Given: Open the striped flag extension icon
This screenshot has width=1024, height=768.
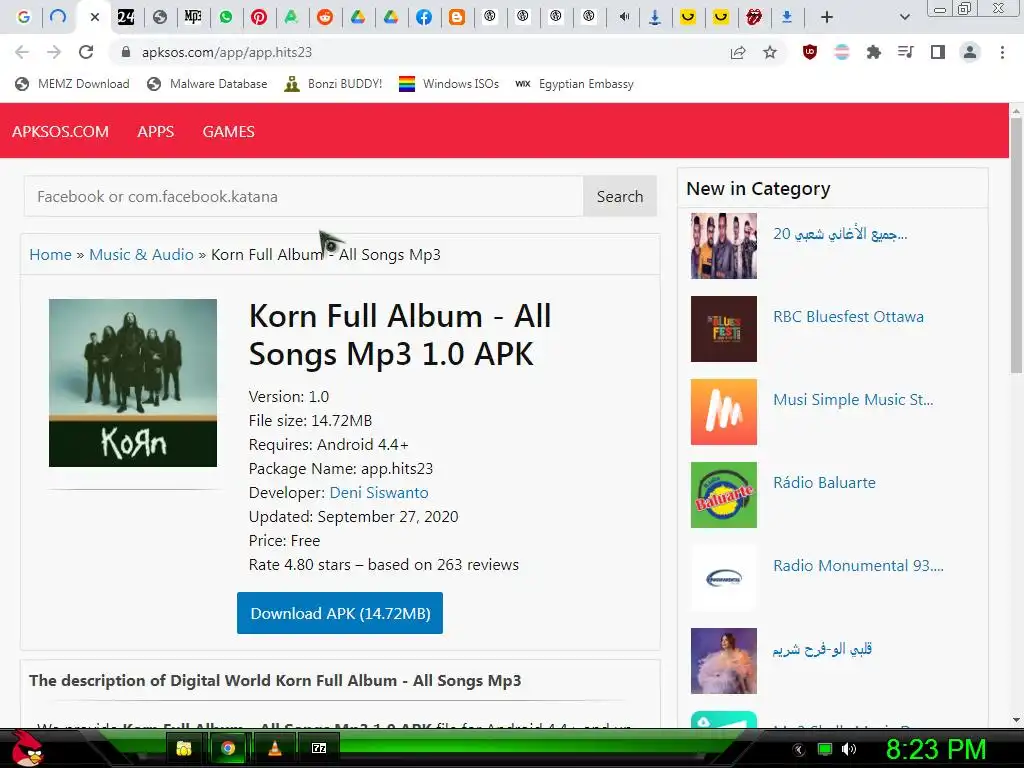Looking at the screenshot, I should click(842, 52).
